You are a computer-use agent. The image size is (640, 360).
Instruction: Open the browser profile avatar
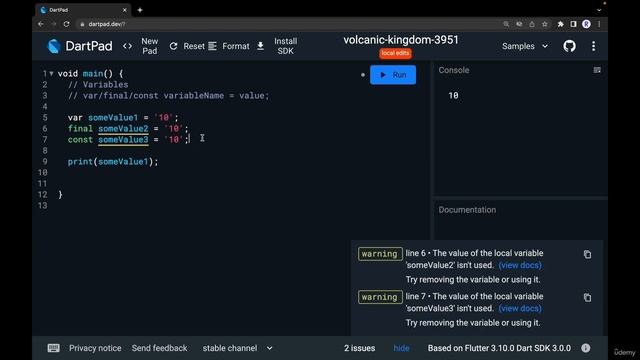click(x=586, y=24)
